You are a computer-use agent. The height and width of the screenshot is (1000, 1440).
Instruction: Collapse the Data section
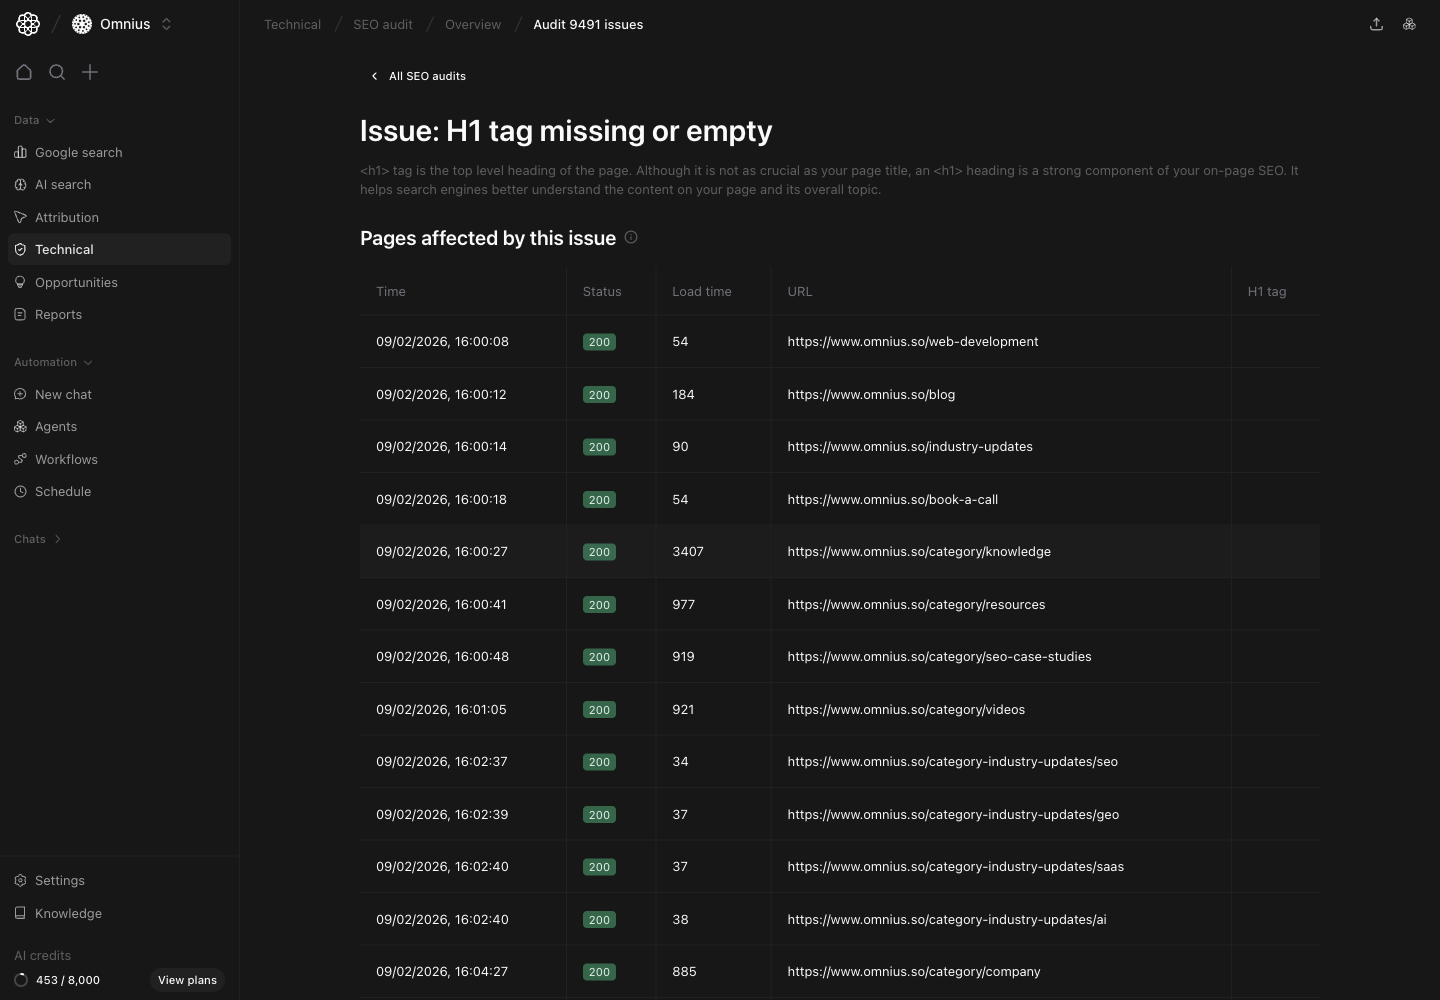tap(51, 120)
